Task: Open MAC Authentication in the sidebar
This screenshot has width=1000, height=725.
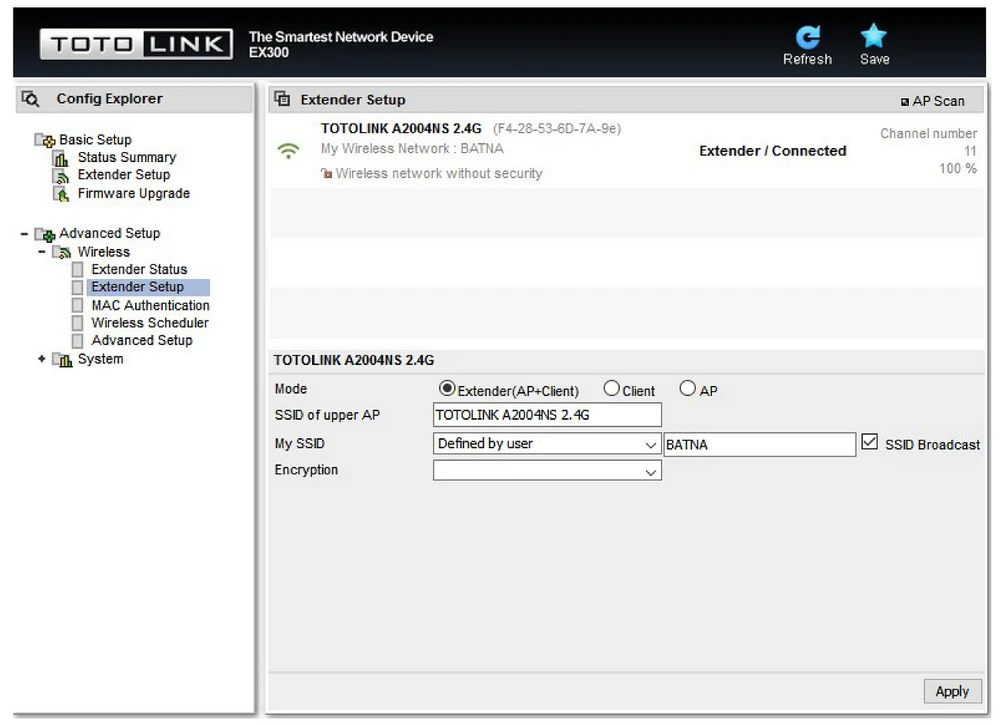Action: pos(150,305)
